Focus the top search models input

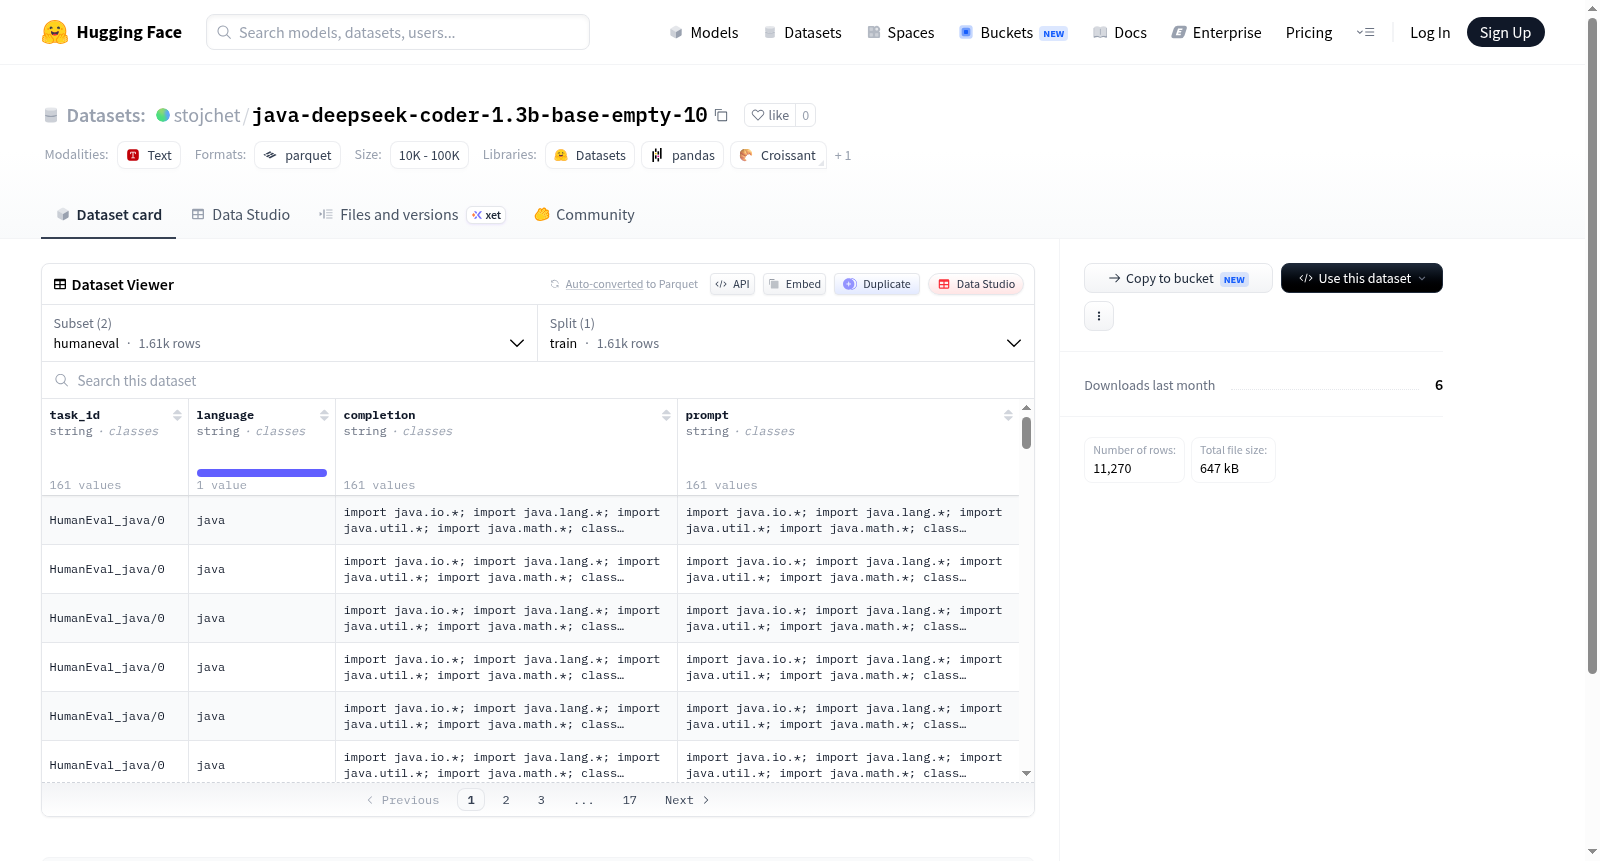(x=398, y=32)
